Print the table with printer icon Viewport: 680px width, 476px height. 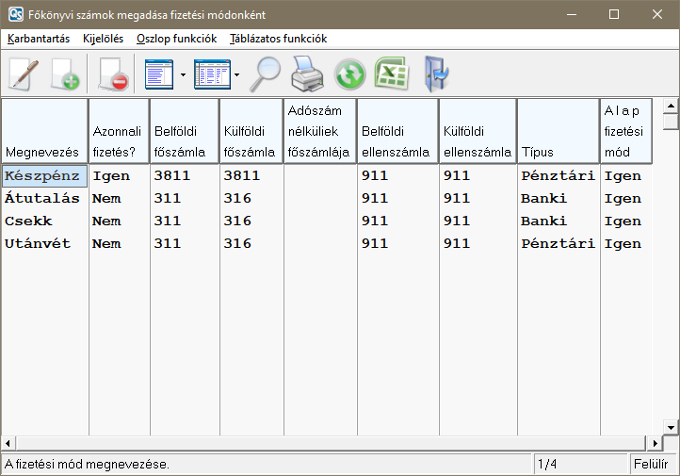[309, 74]
